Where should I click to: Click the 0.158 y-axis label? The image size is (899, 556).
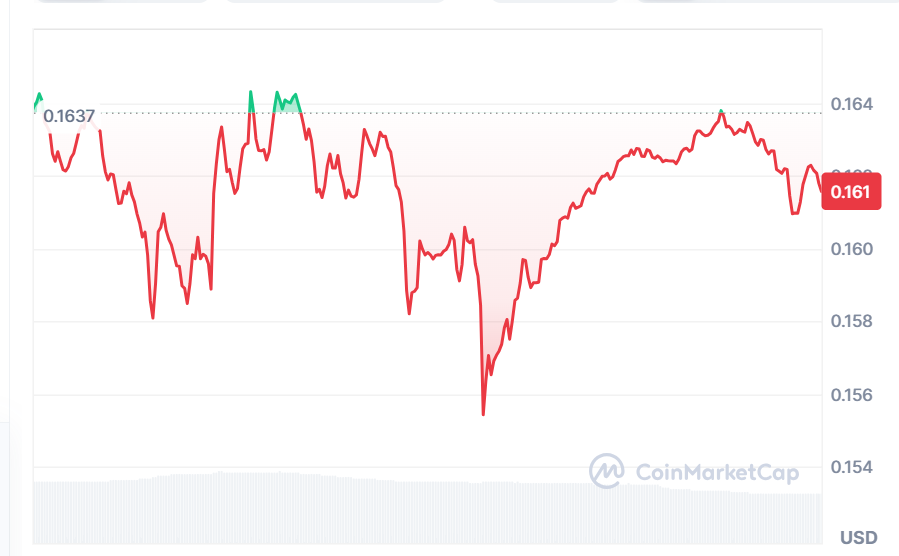852,322
